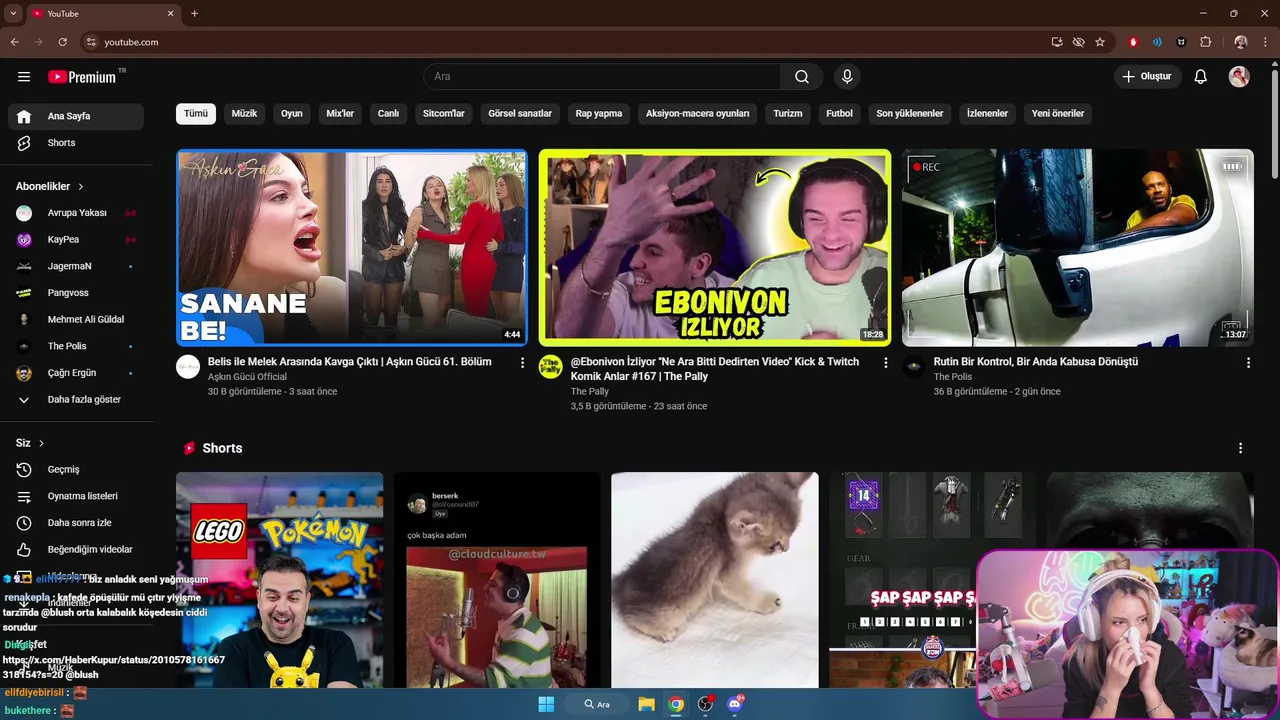Viewport: 1280px width, 720px height.
Task: Open the Chrome three-dot menu
Action: [1266, 42]
